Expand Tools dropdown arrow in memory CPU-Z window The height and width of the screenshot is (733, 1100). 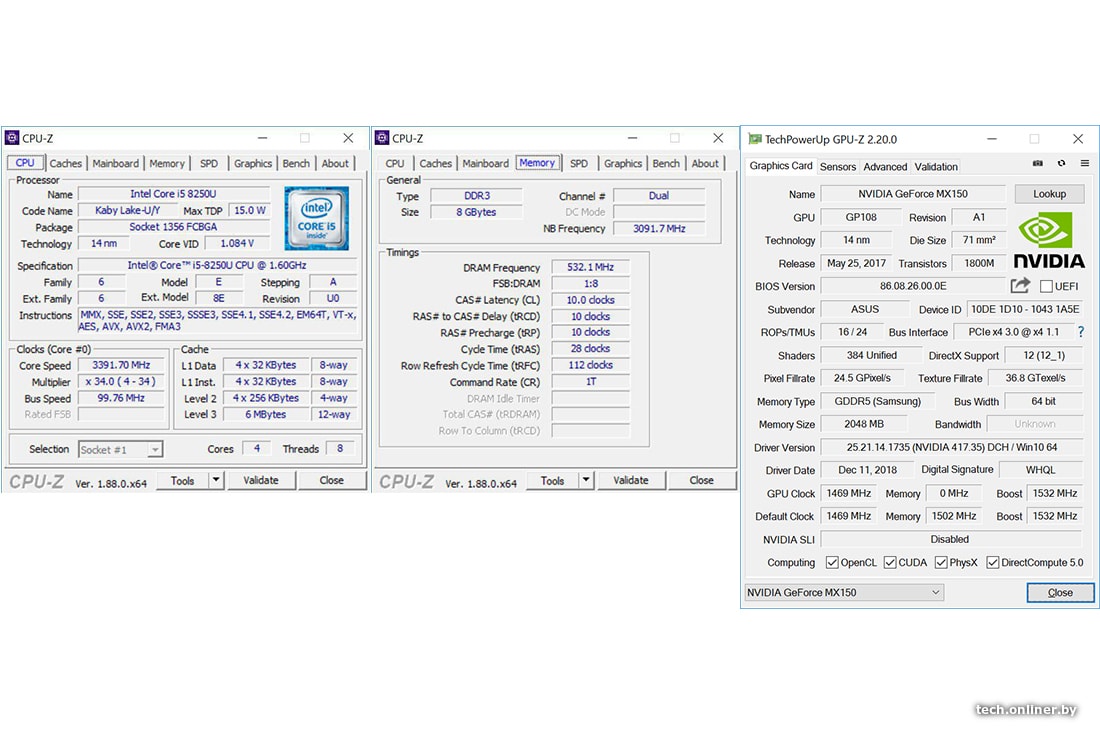point(586,480)
